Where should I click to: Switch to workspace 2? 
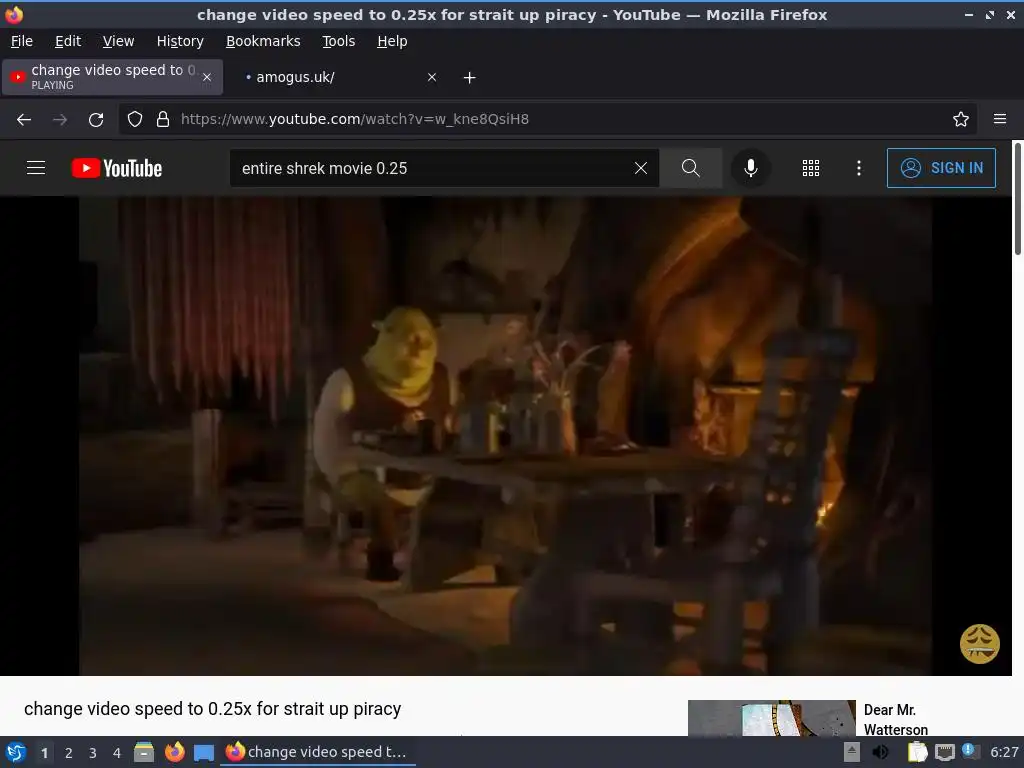69,753
